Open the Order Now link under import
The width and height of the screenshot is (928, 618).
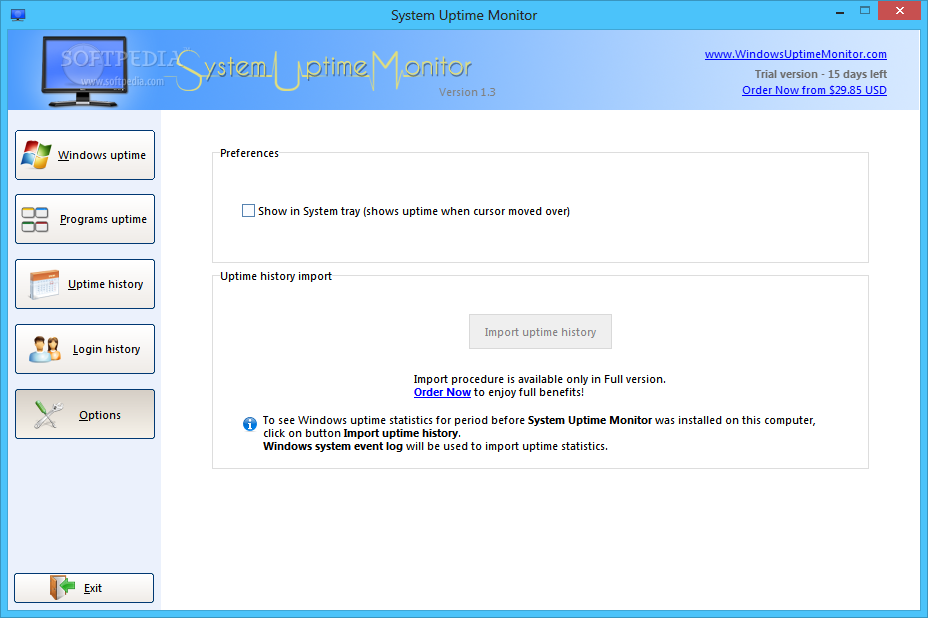(442, 392)
